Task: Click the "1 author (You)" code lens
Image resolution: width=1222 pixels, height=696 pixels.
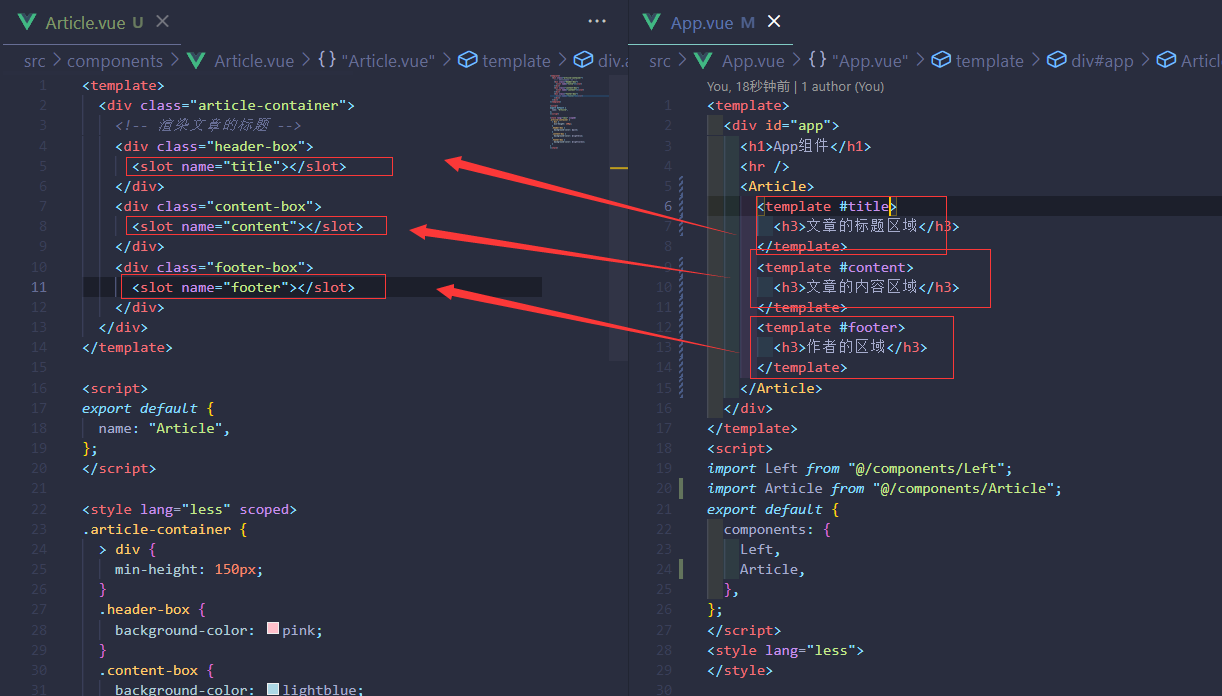Action: point(843,87)
